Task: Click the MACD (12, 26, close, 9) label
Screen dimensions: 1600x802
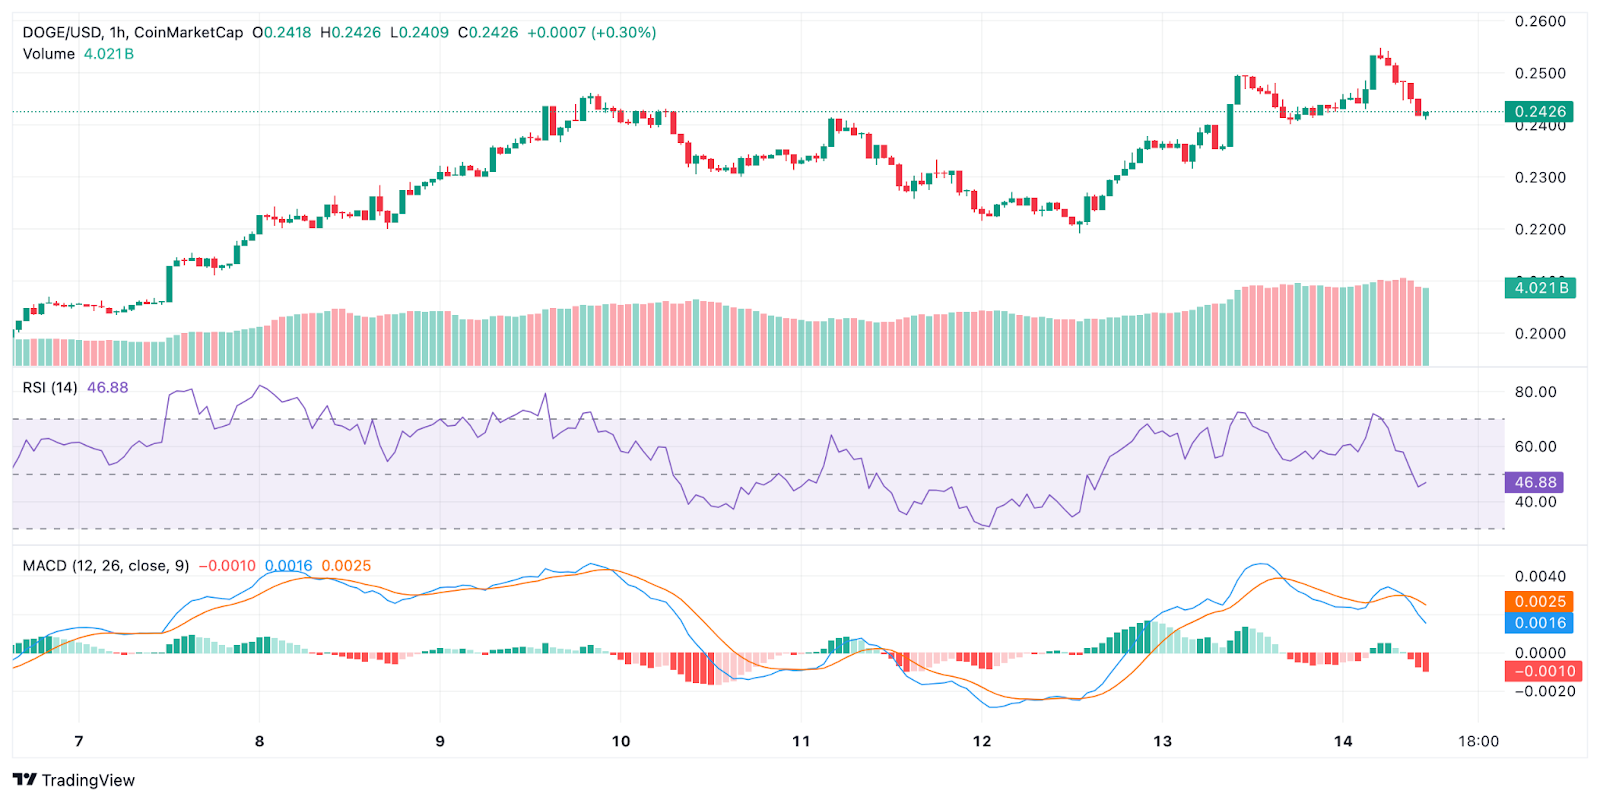Action: click(106, 566)
